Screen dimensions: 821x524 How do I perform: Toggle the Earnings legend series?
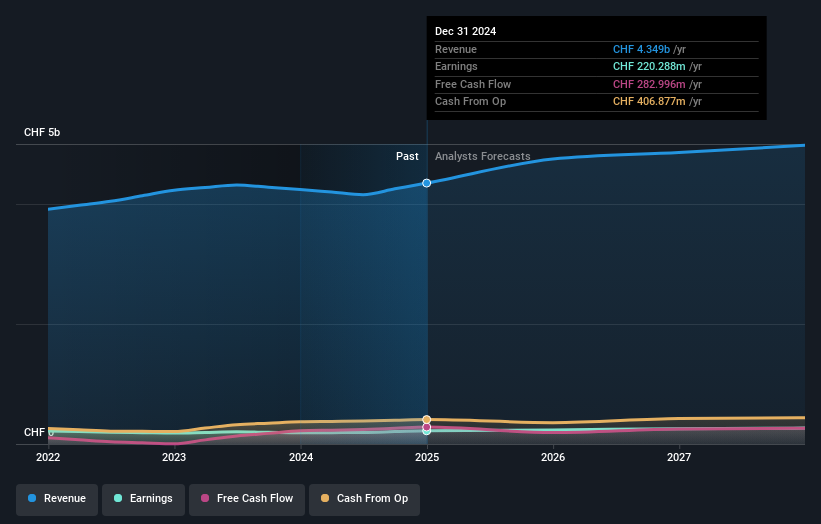coord(143,499)
